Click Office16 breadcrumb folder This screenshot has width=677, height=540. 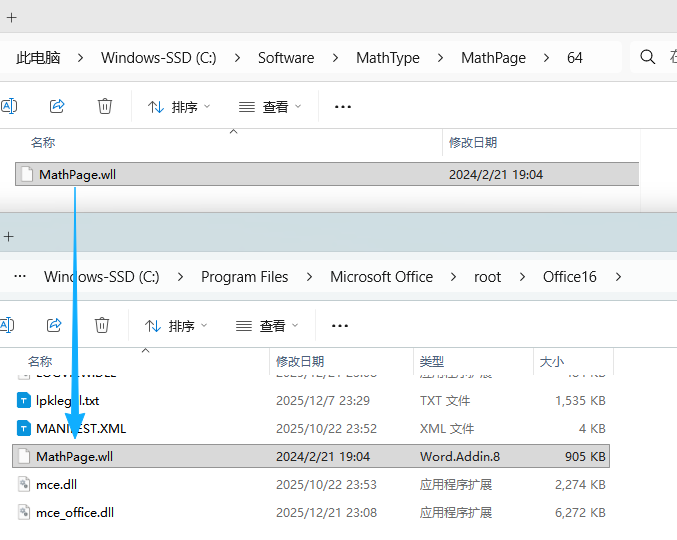[x=569, y=277]
